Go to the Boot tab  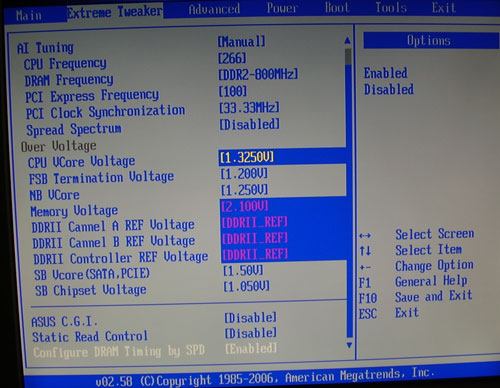[337, 8]
